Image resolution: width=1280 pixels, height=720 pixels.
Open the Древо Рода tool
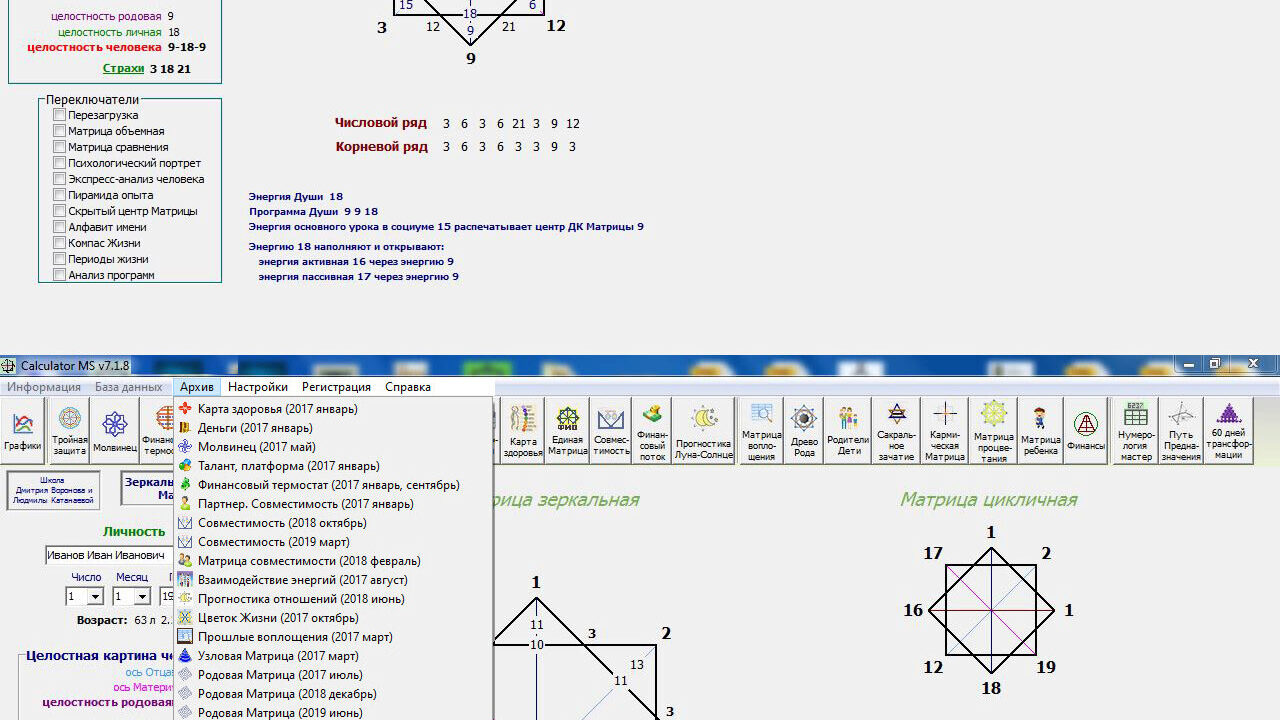(x=804, y=431)
